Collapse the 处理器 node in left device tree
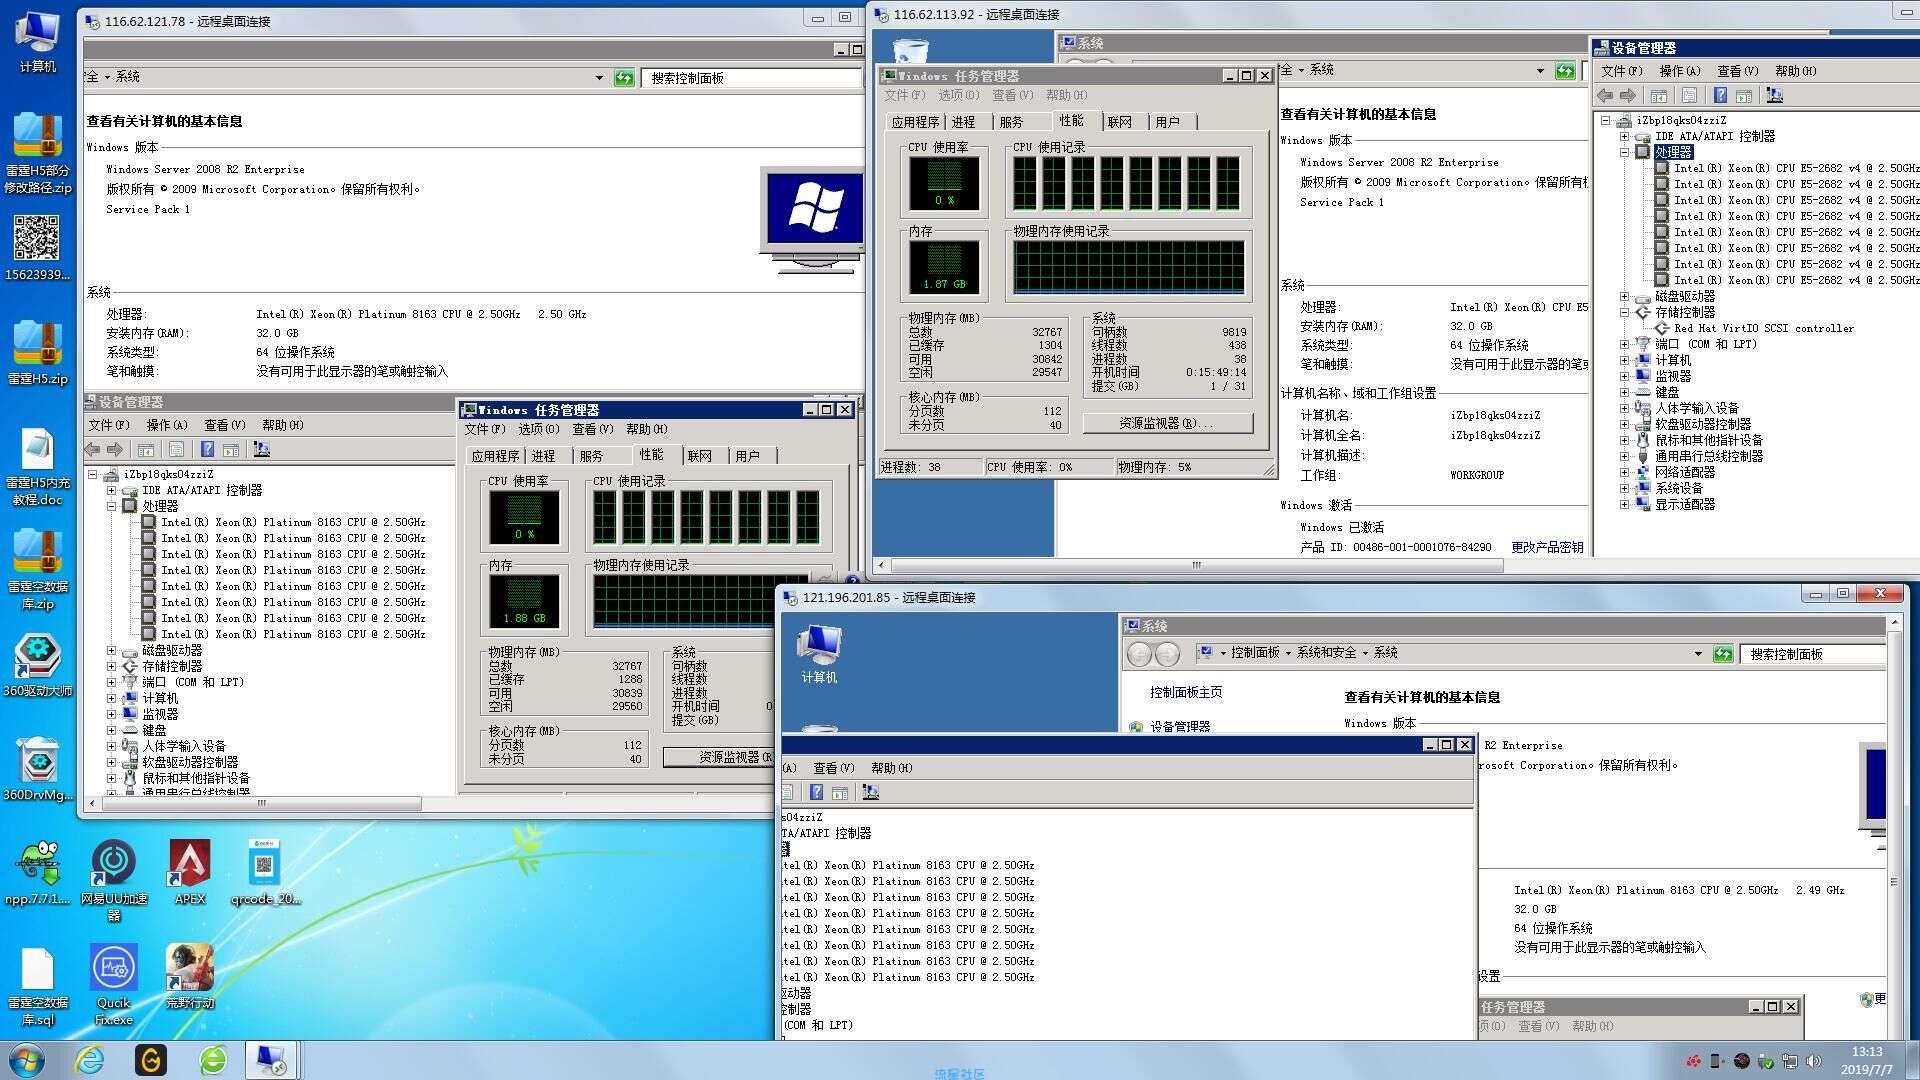 [x=112, y=506]
